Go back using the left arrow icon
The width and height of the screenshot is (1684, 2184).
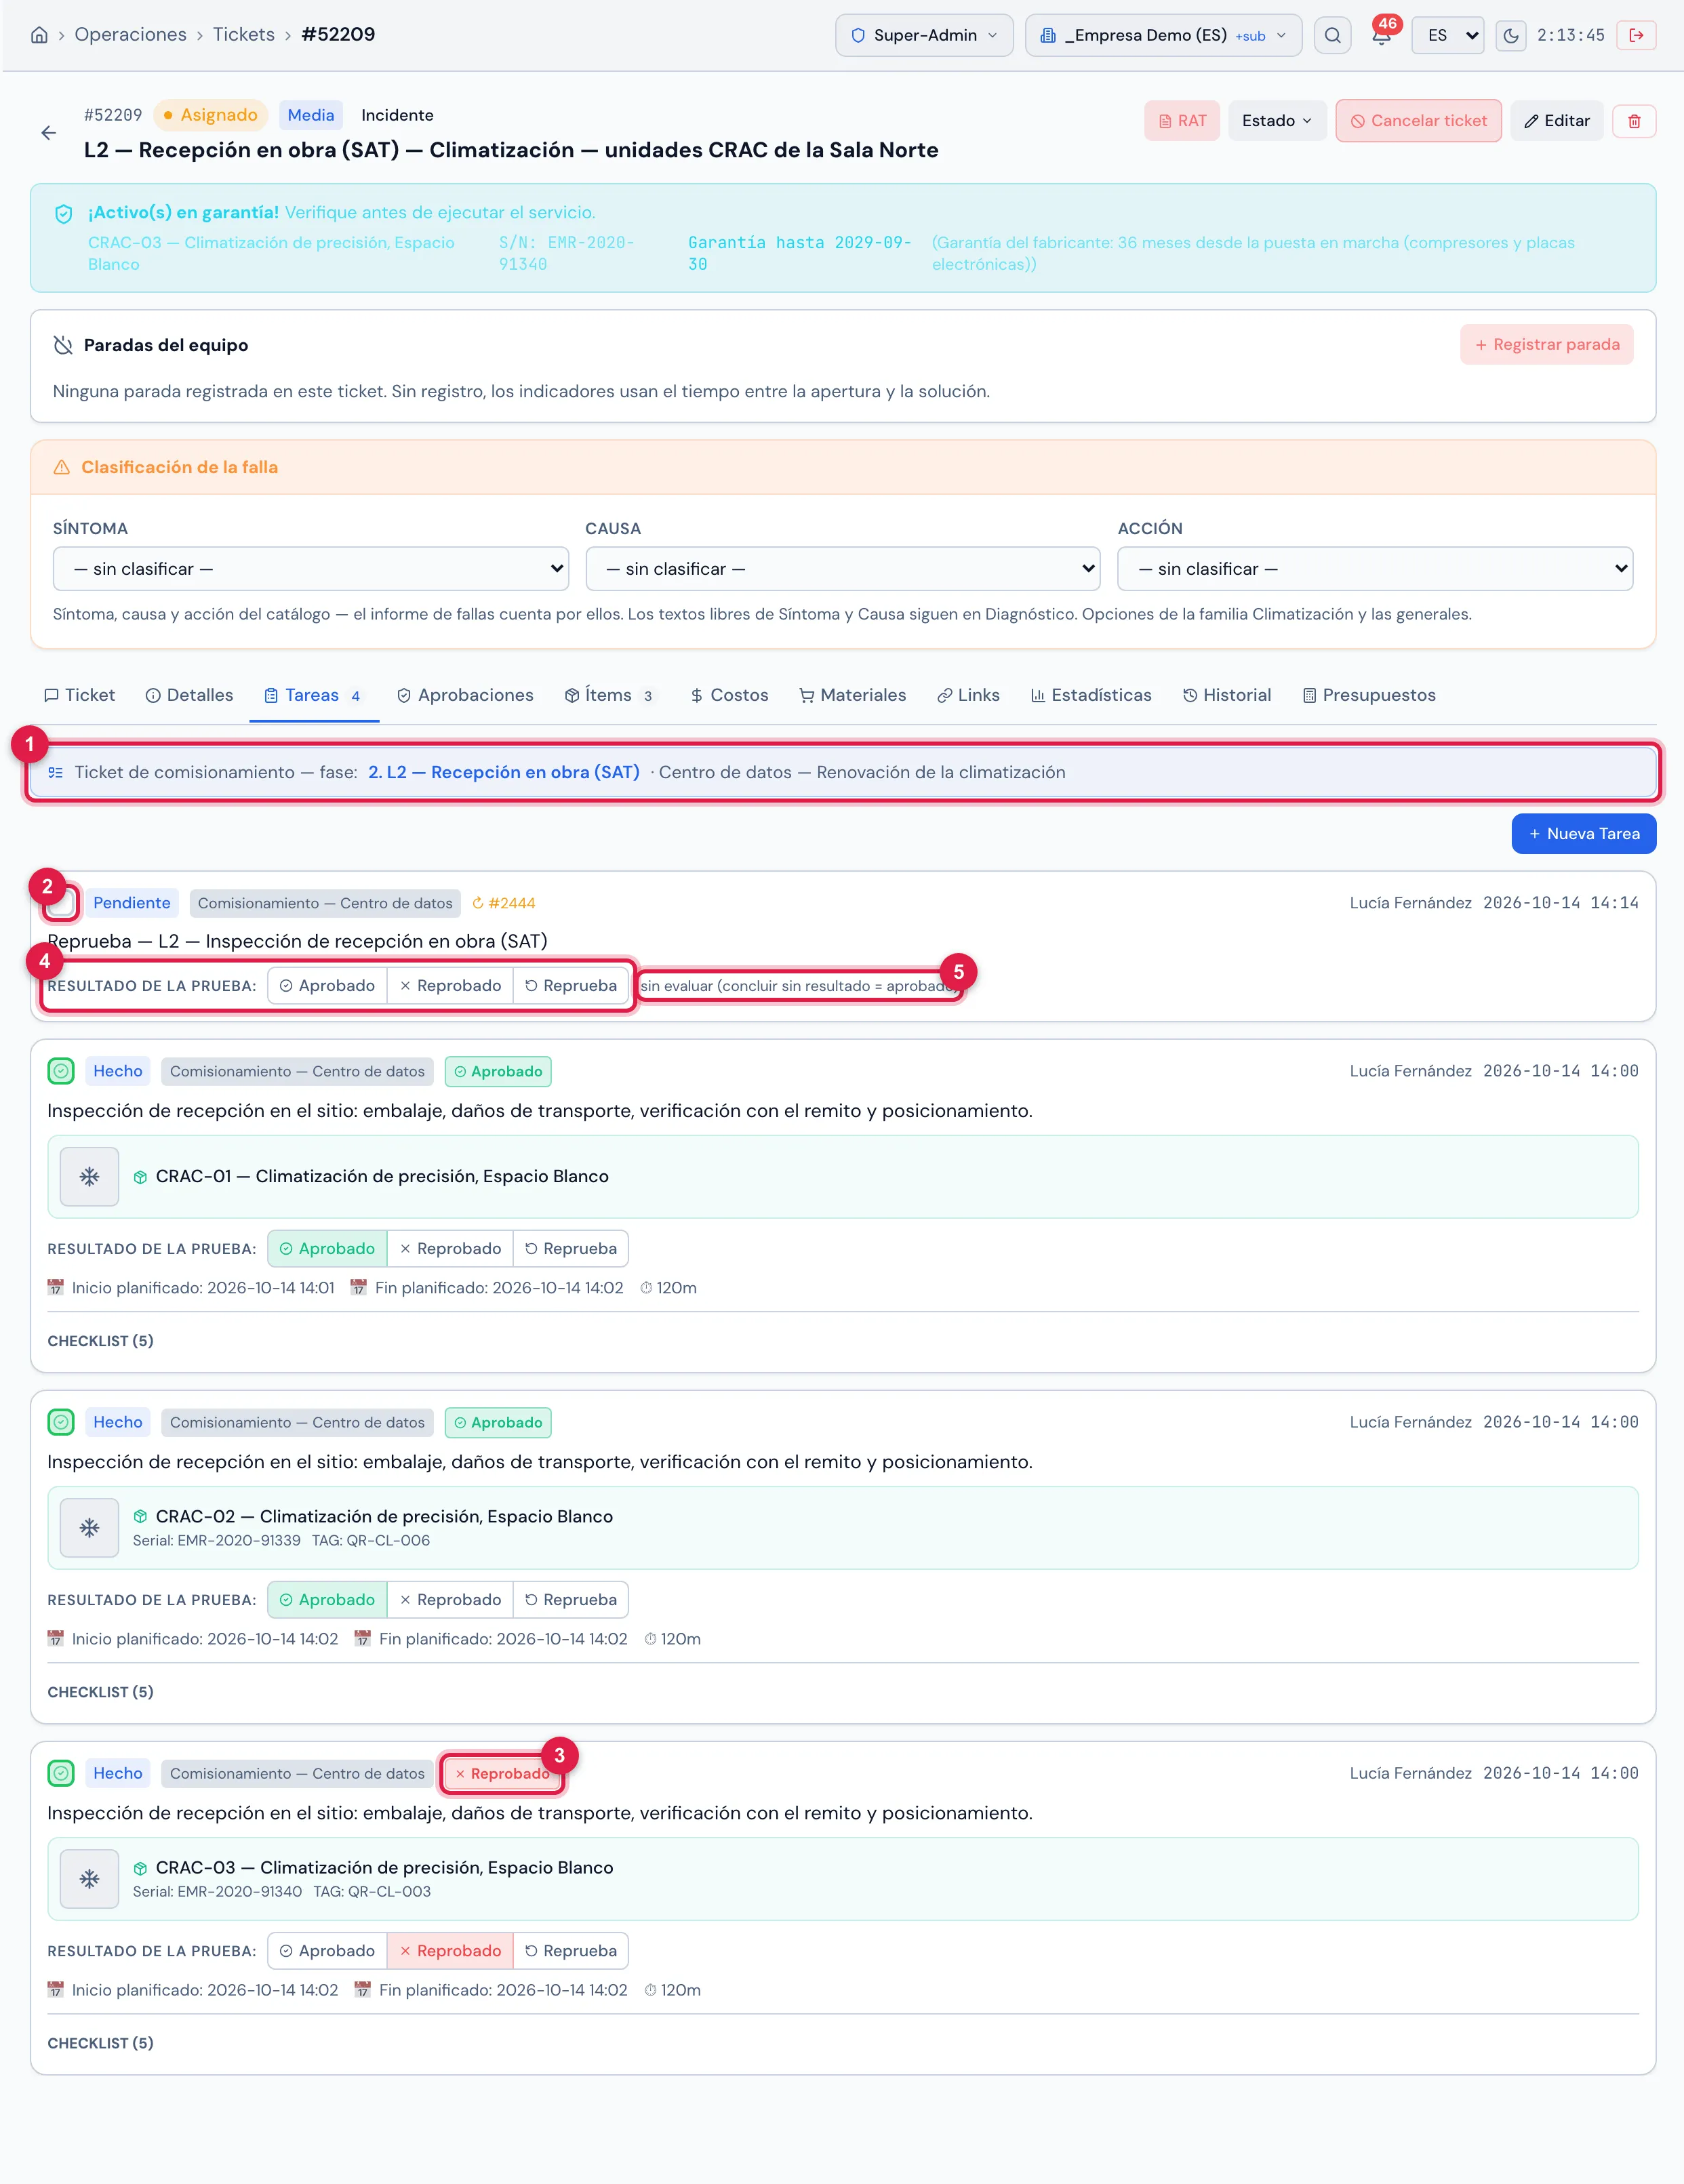pos(49,133)
